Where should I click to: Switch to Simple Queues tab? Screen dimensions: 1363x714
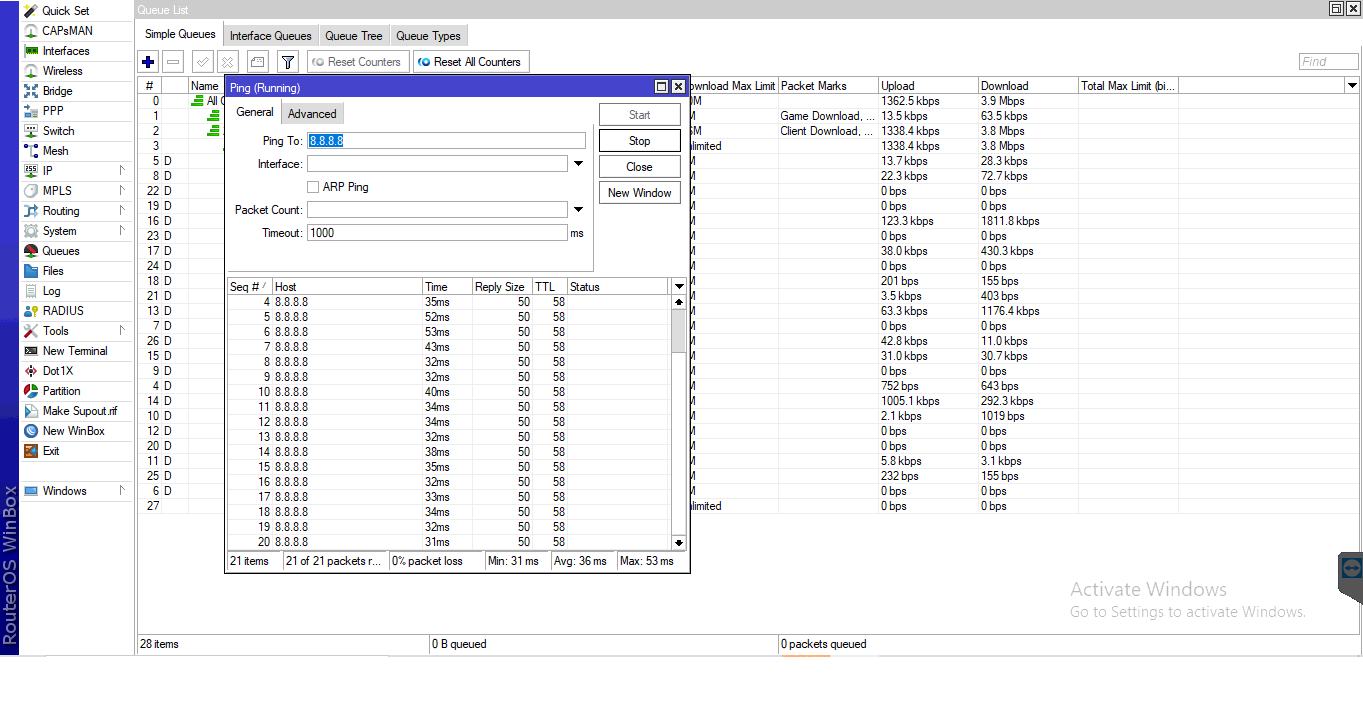(x=180, y=35)
